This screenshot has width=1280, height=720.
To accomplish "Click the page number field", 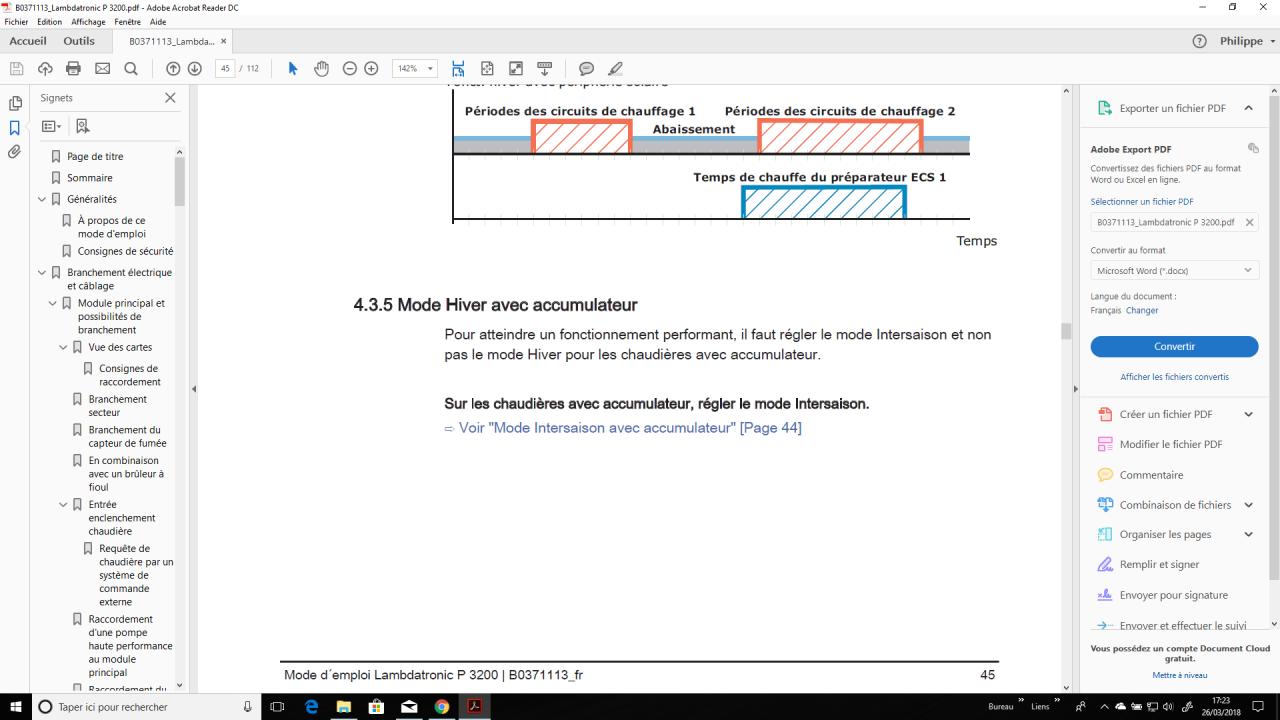I will coord(225,68).
